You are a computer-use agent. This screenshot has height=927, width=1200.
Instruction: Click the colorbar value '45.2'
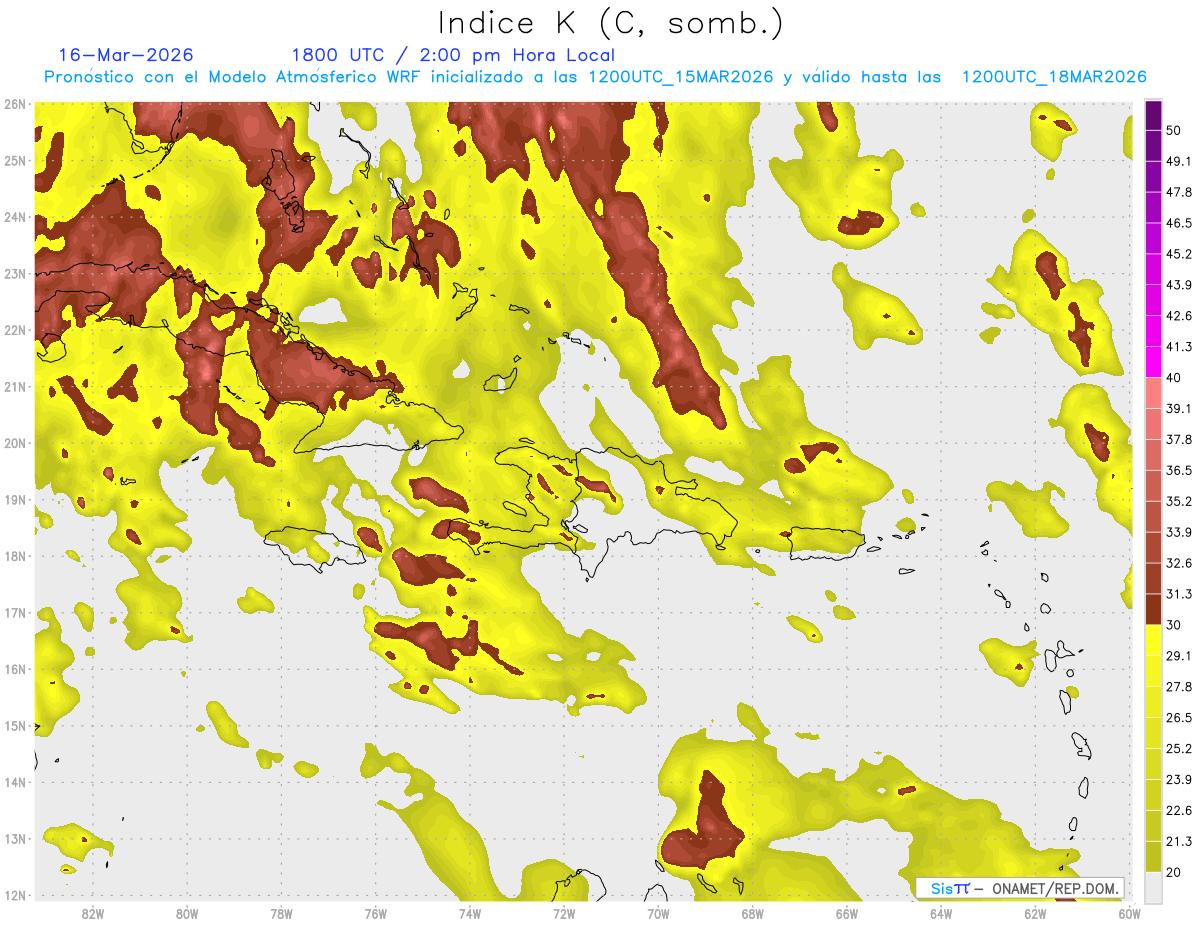point(1178,254)
